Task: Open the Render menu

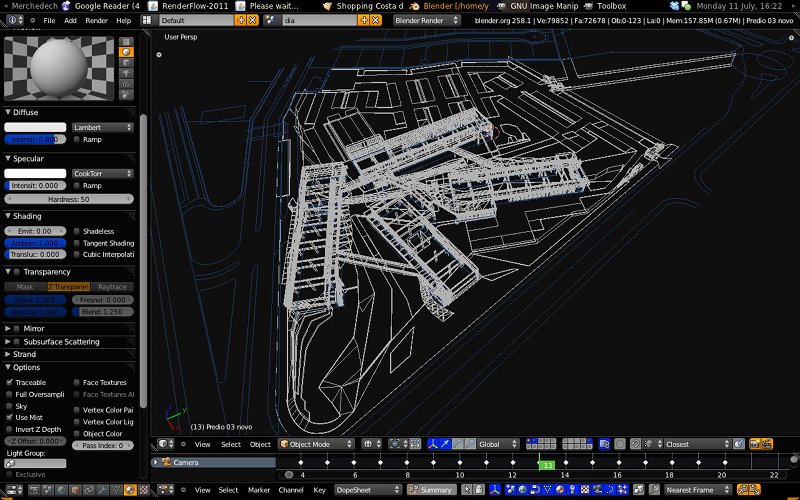Action: coord(96,20)
